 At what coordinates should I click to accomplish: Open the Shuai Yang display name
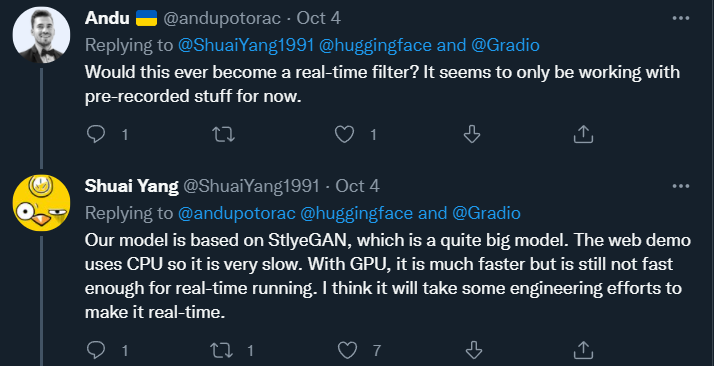132,186
